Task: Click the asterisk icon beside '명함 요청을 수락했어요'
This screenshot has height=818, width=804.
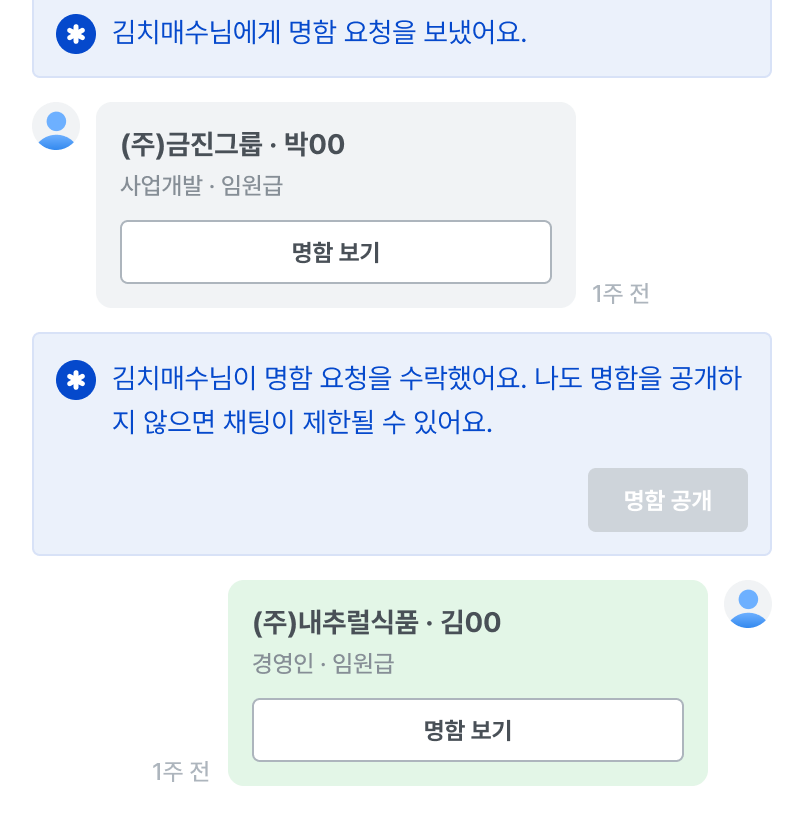Action: click(x=76, y=381)
